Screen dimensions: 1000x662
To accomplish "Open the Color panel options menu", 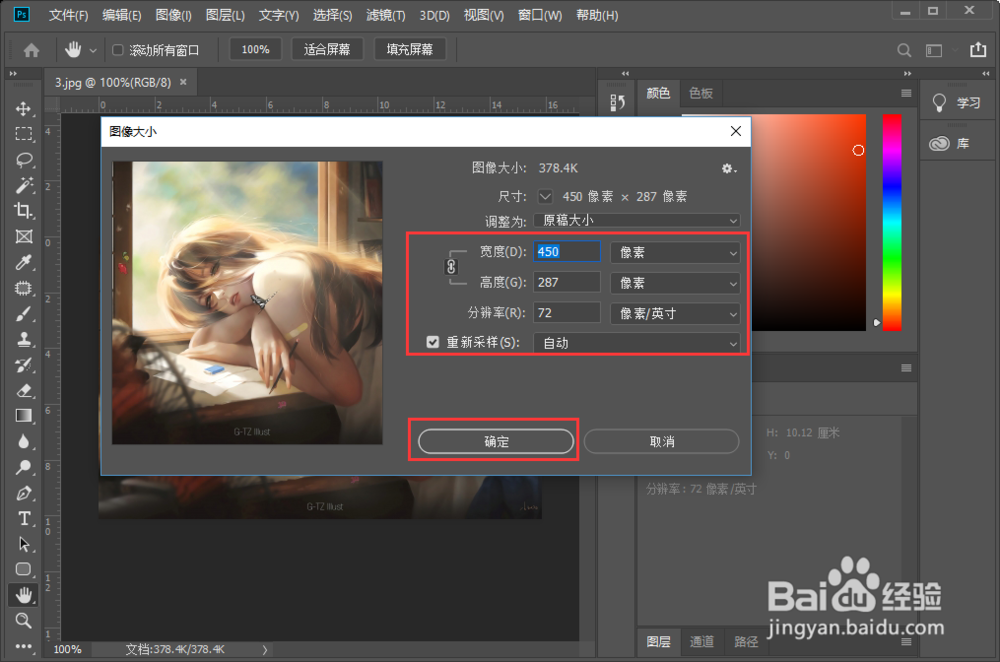I will pos(906,94).
